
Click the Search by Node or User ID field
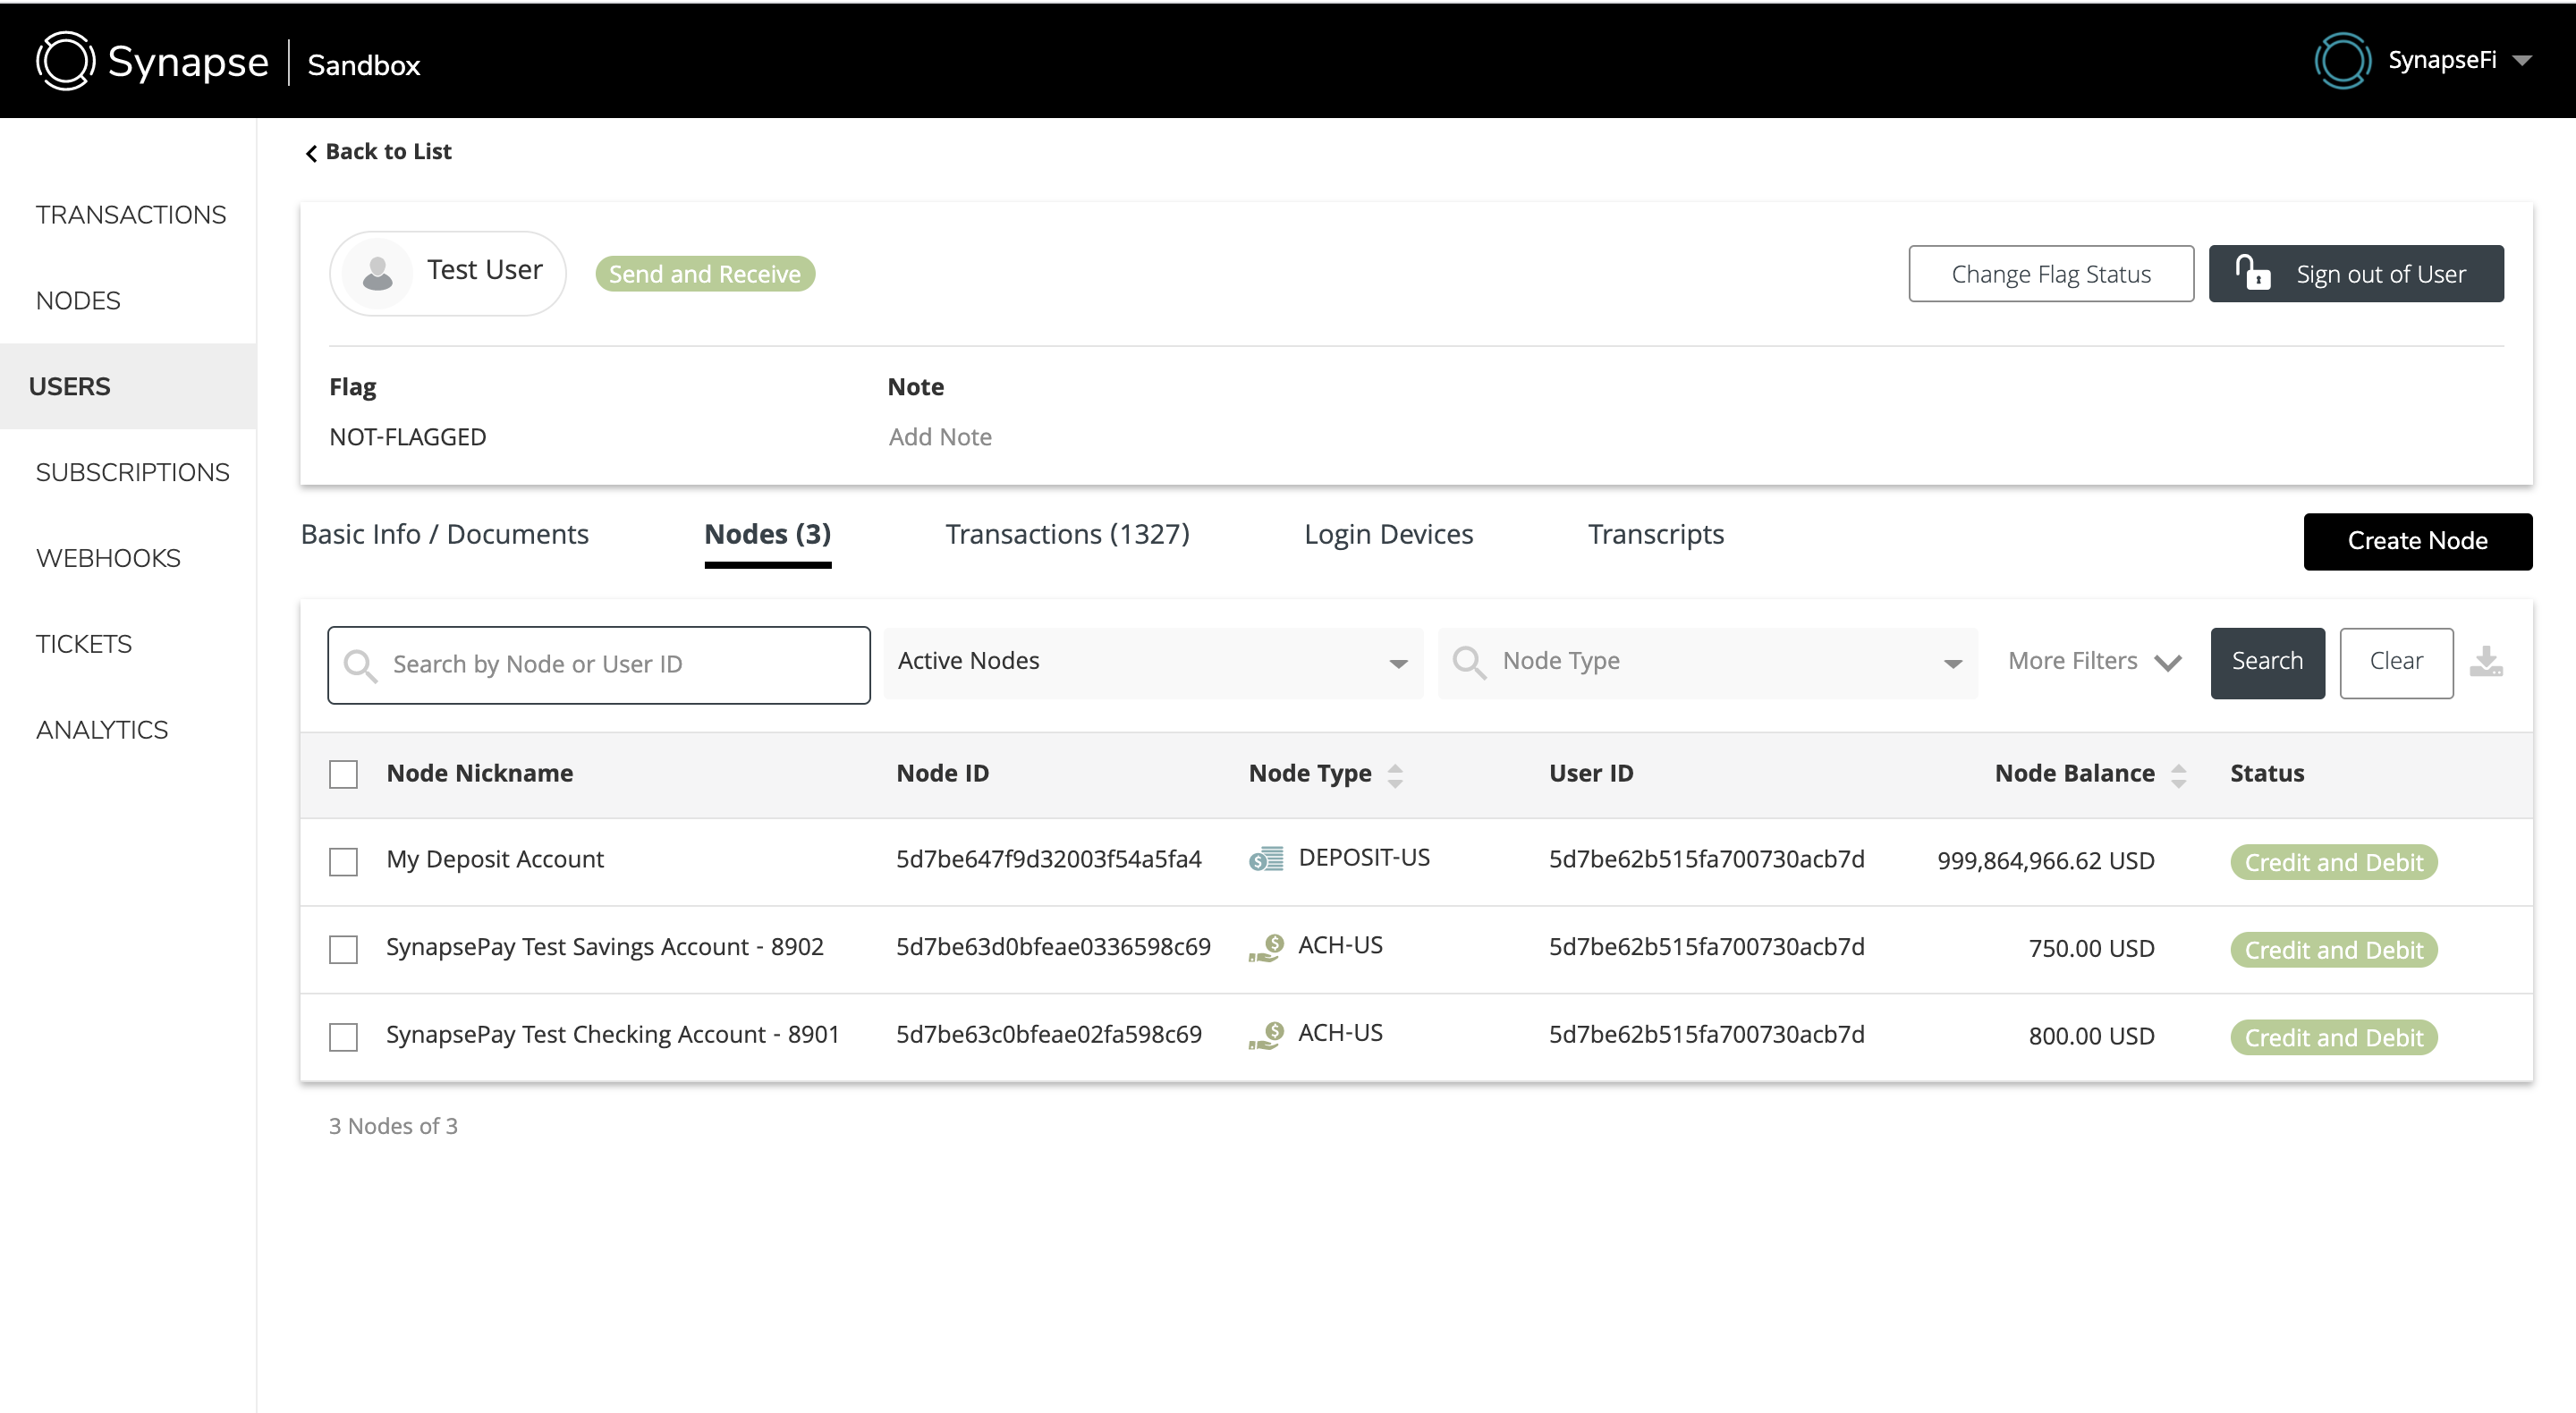click(x=598, y=665)
